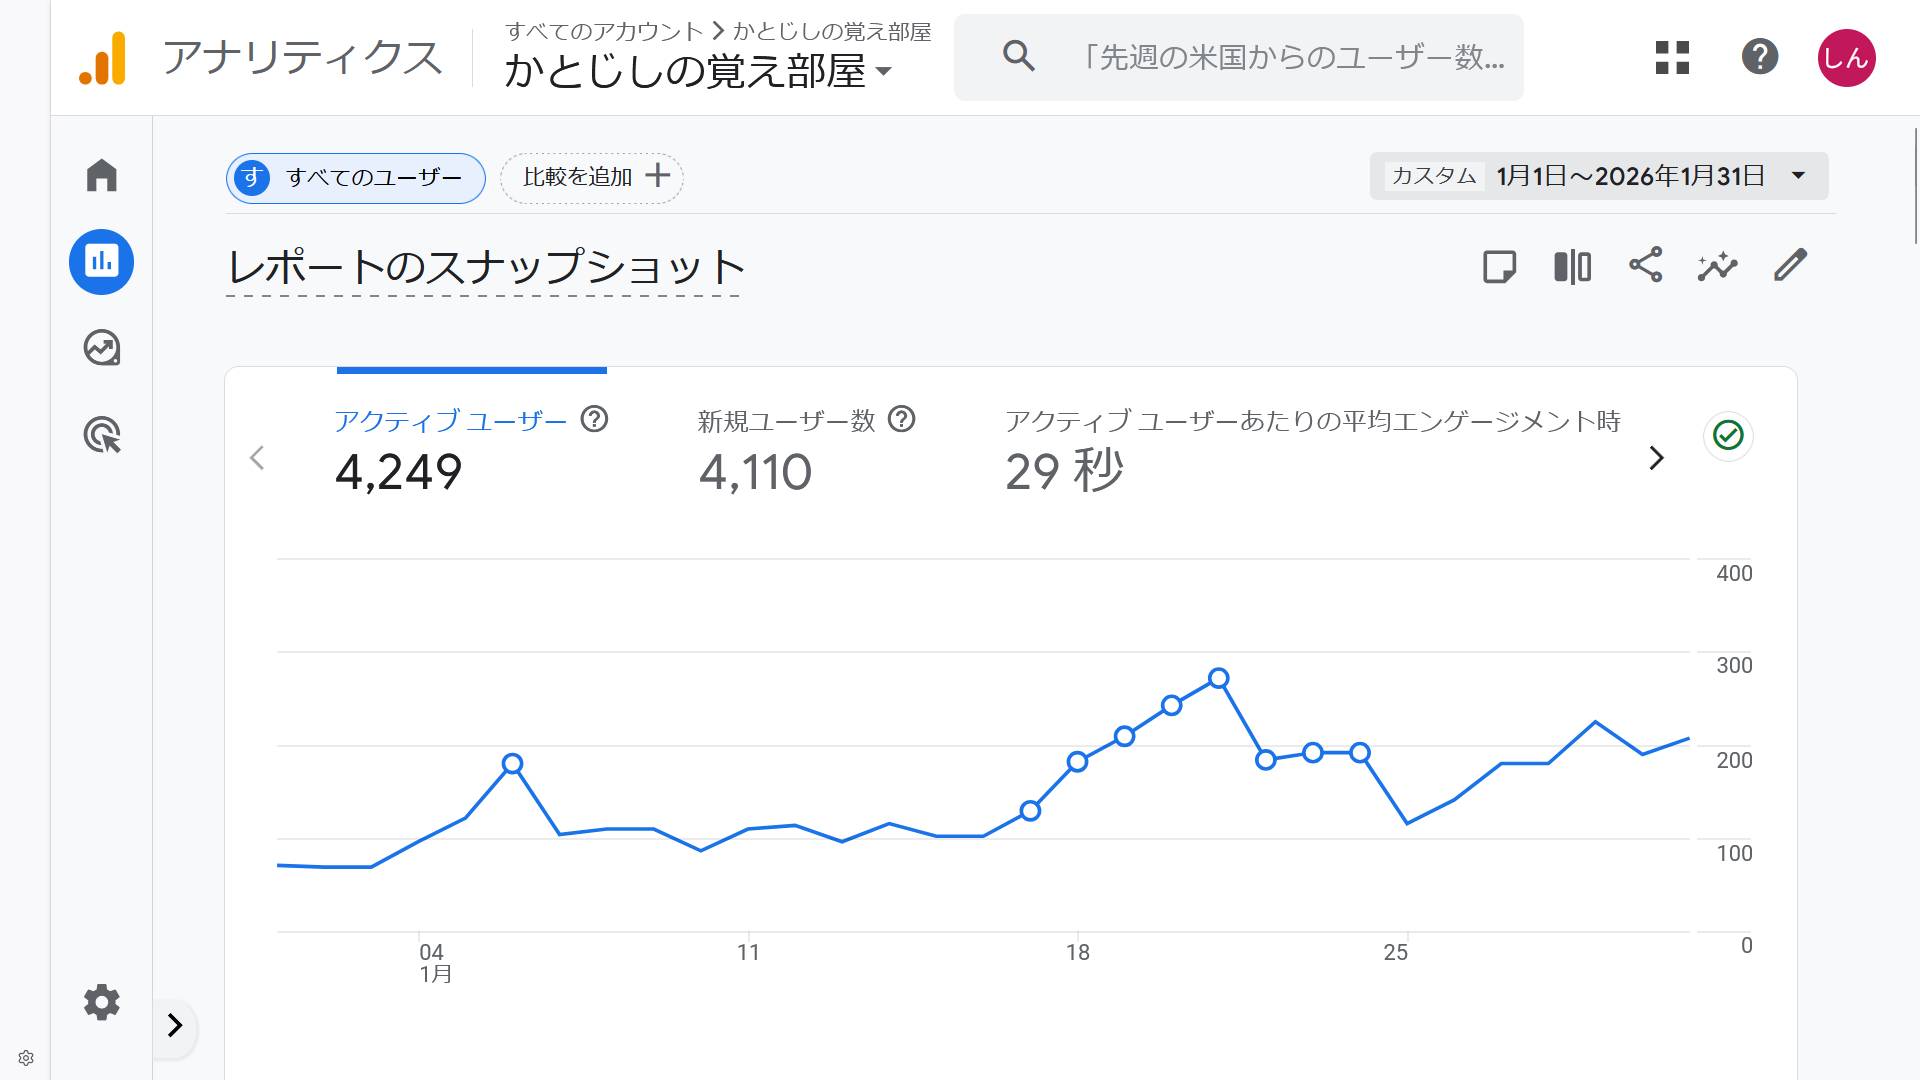
Task: Click 比較を追加 to add a comparison
Action: point(591,176)
